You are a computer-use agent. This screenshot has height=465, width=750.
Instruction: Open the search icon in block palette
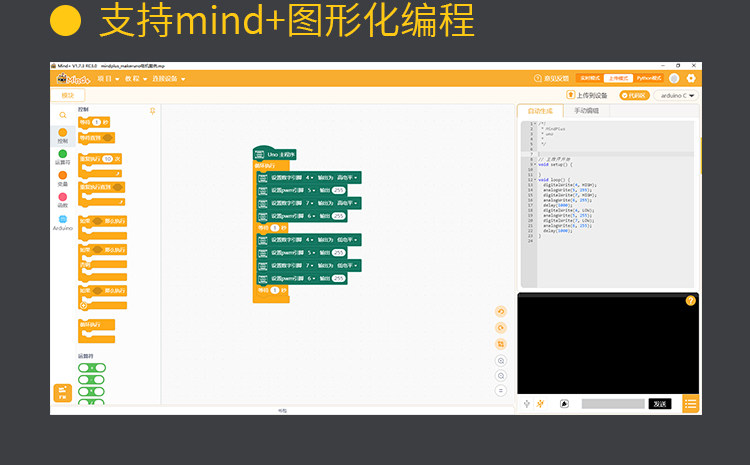tap(63, 115)
